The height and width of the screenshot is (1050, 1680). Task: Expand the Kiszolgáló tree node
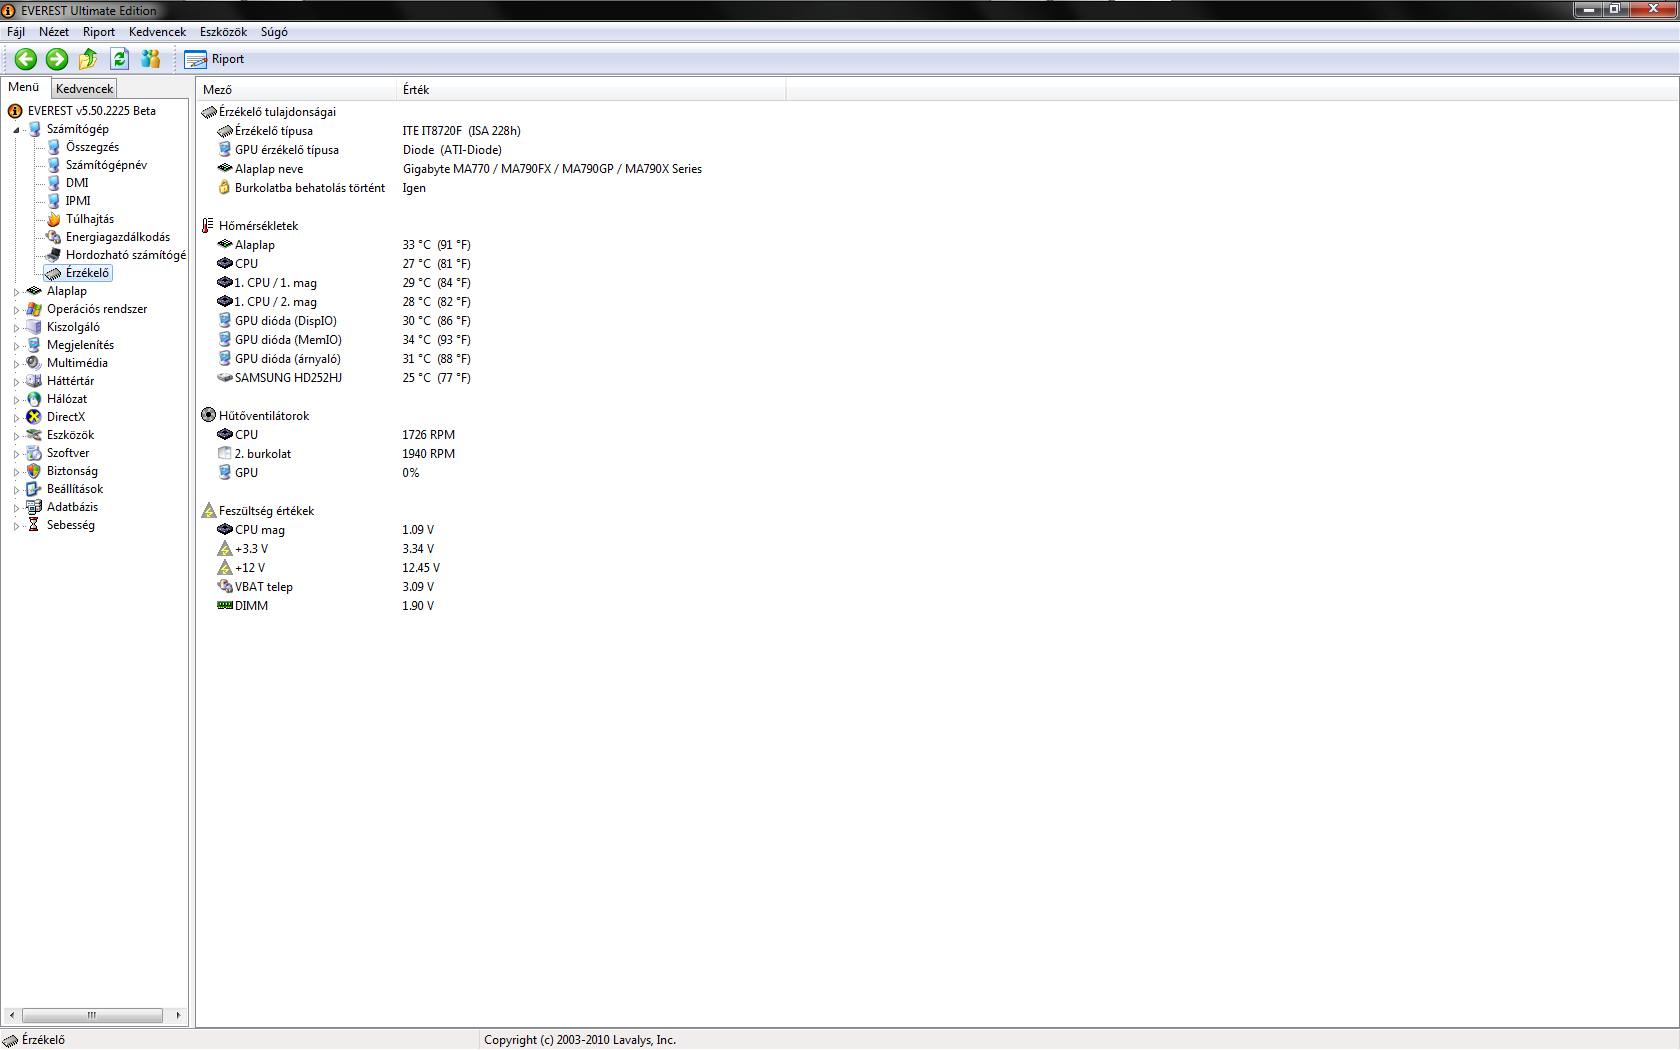(x=16, y=328)
